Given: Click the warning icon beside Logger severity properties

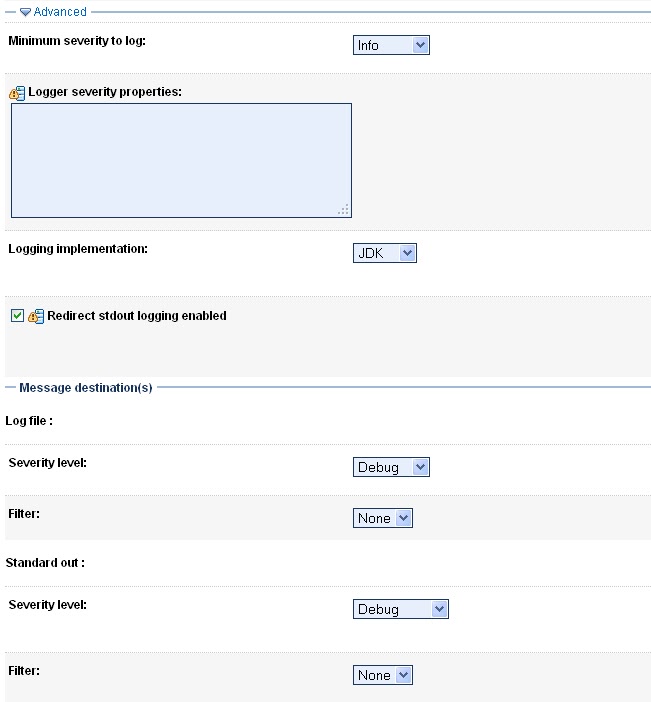Looking at the screenshot, I should tap(17, 93).
